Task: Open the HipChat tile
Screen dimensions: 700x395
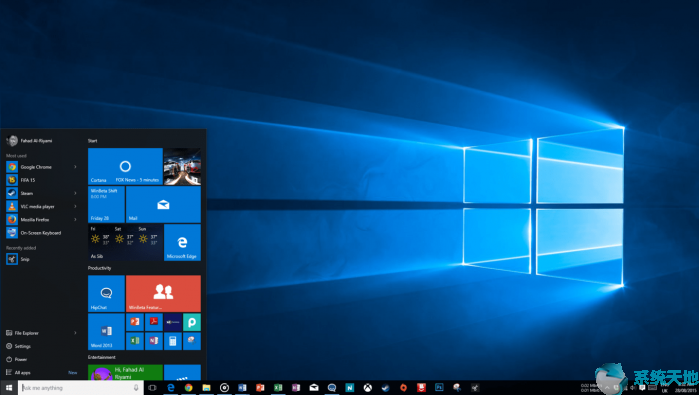Action: pos(106,294)
